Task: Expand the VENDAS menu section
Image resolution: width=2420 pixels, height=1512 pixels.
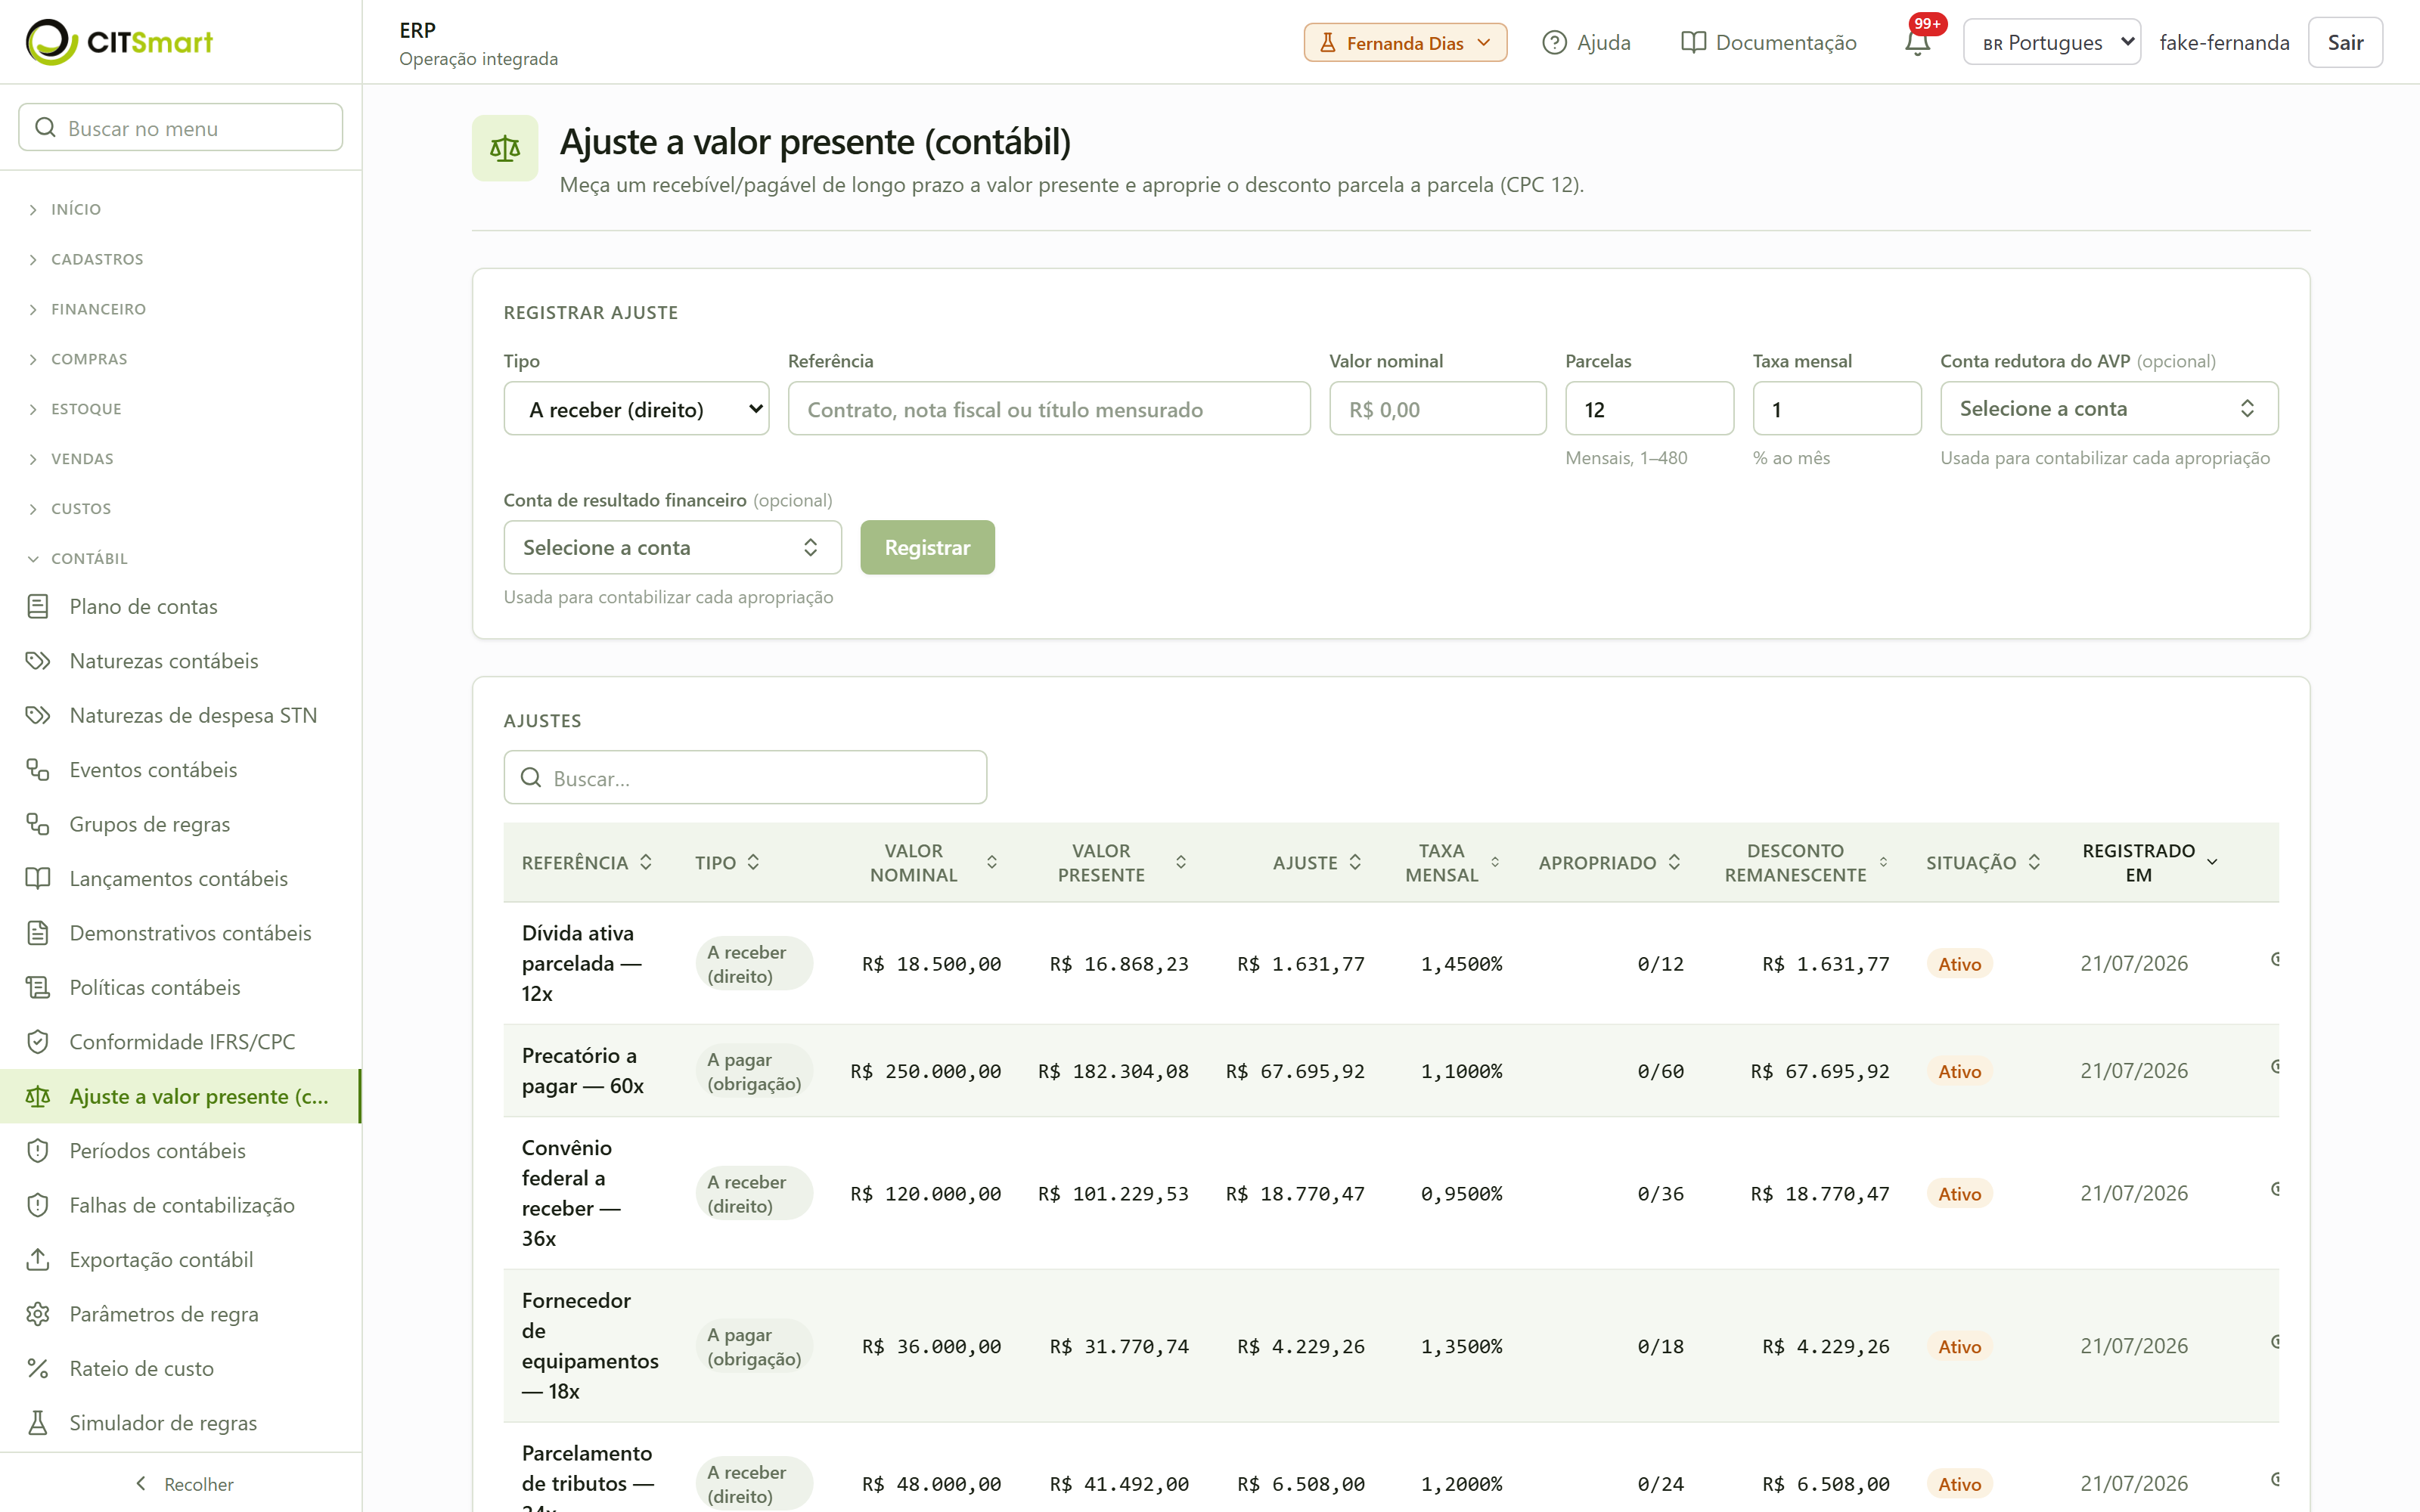Action: [180, 458]
